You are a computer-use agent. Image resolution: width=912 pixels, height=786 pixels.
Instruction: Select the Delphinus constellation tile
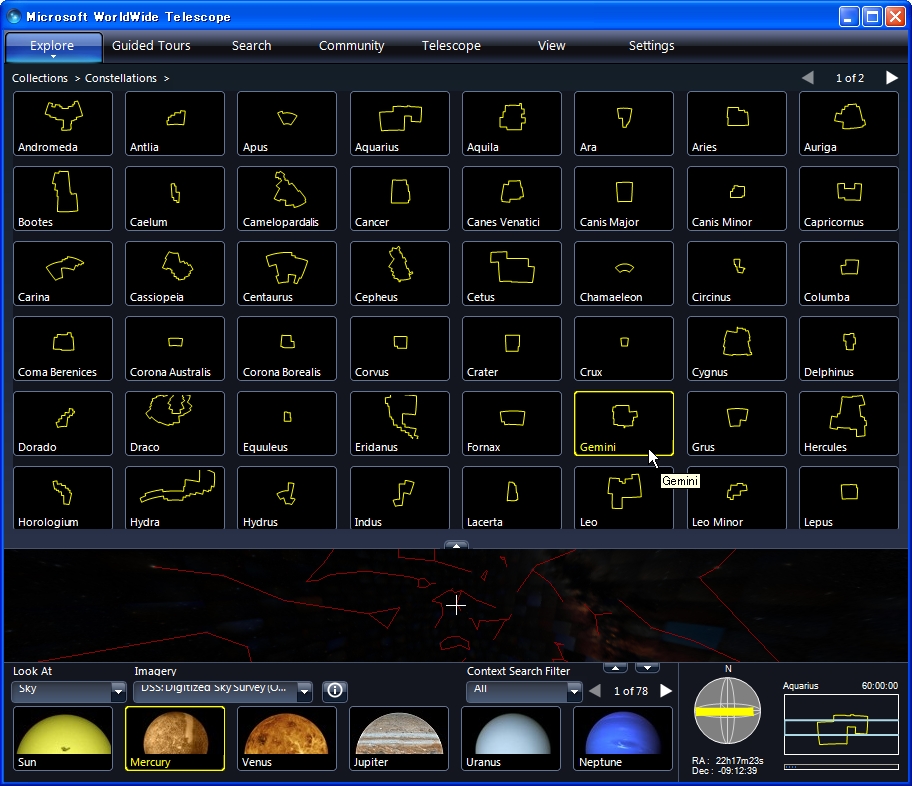[849, 348]
